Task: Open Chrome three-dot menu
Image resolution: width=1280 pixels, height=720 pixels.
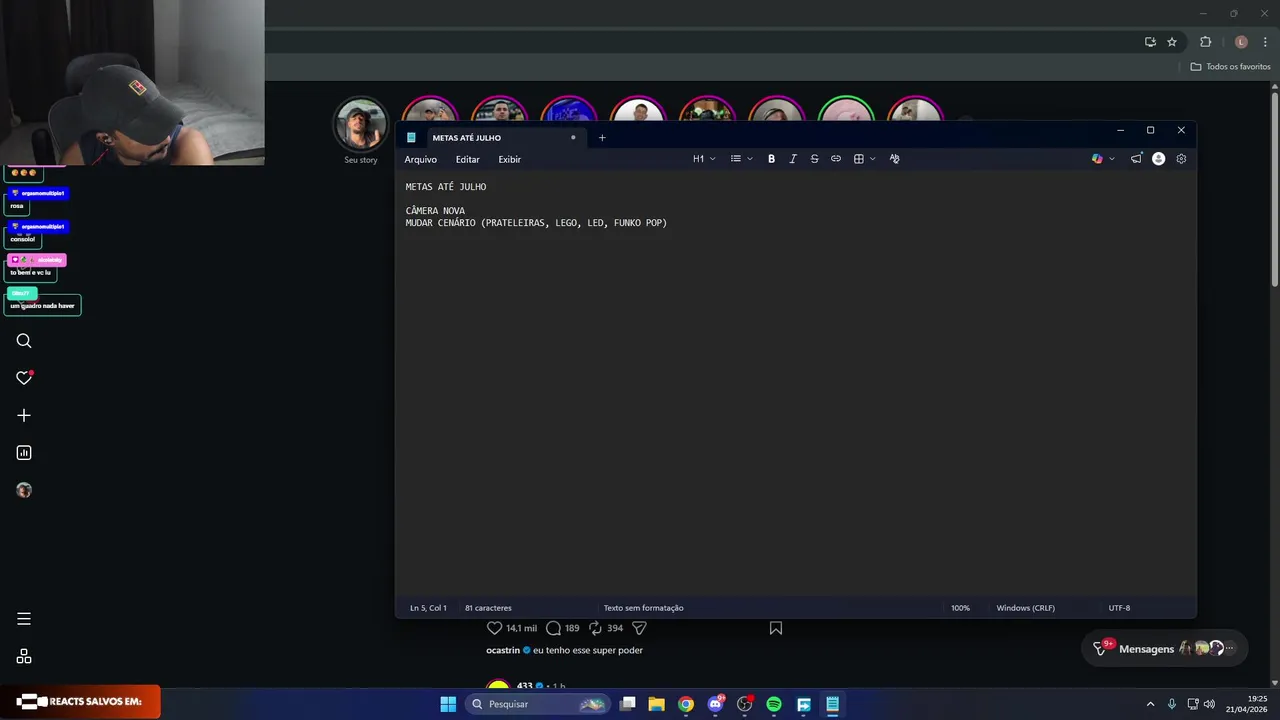Action: pyautogui.click(x=1265, y=42)
